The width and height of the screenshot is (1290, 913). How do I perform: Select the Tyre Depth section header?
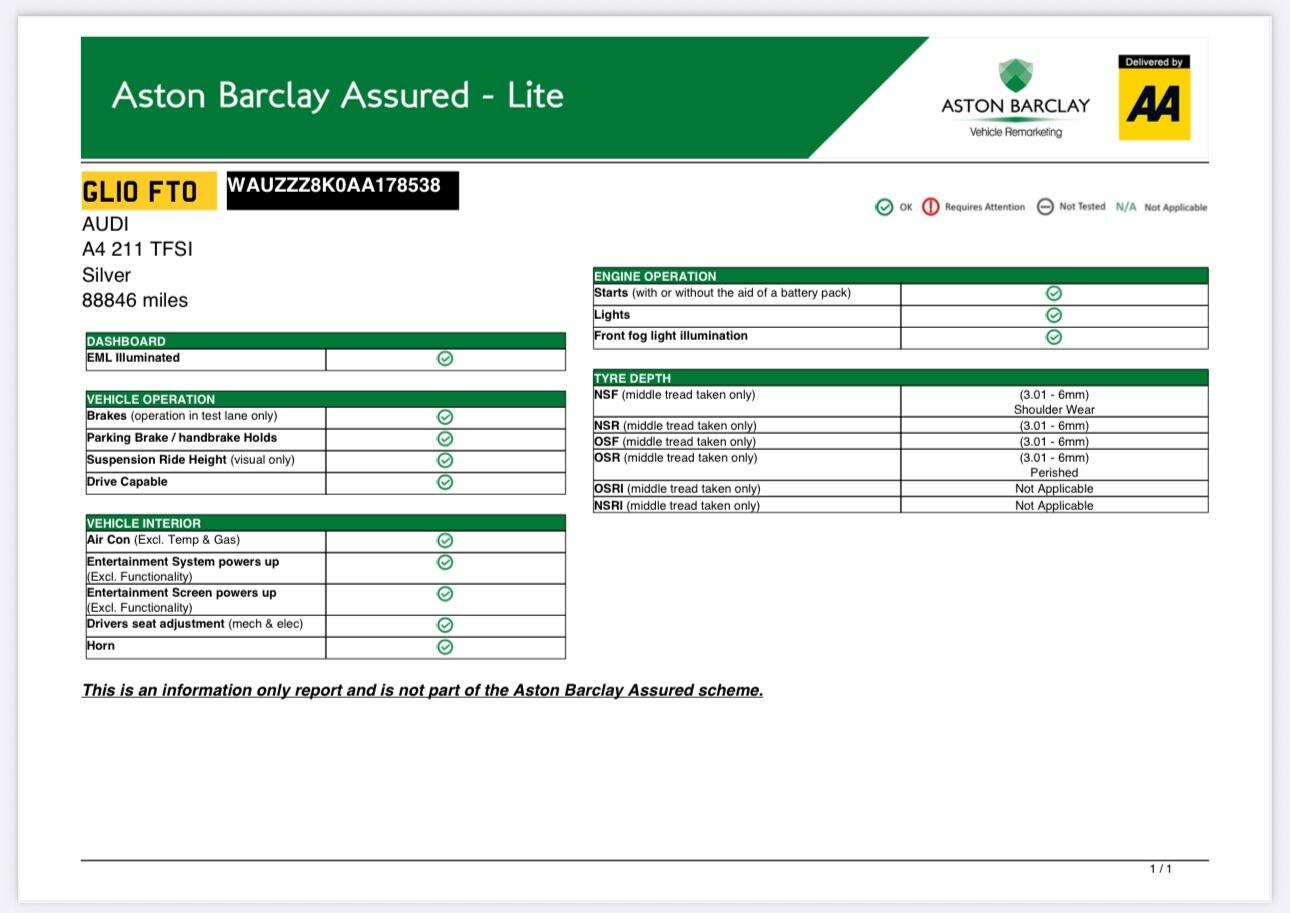(900, 378)
